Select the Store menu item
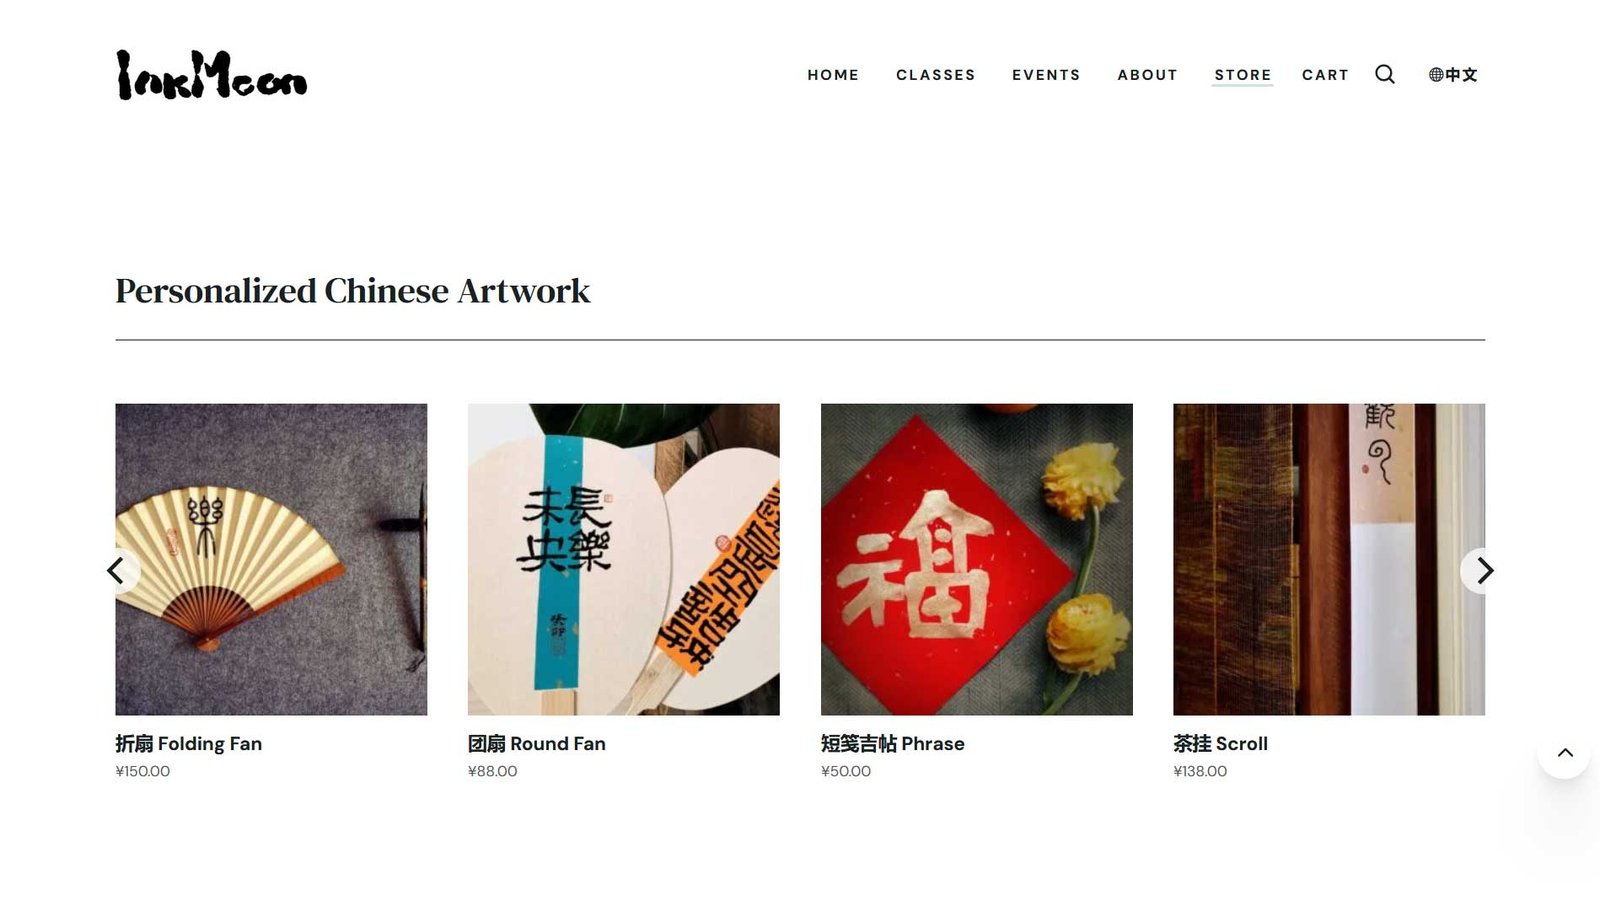The image size is (1600, 900). coord(1243,75)
